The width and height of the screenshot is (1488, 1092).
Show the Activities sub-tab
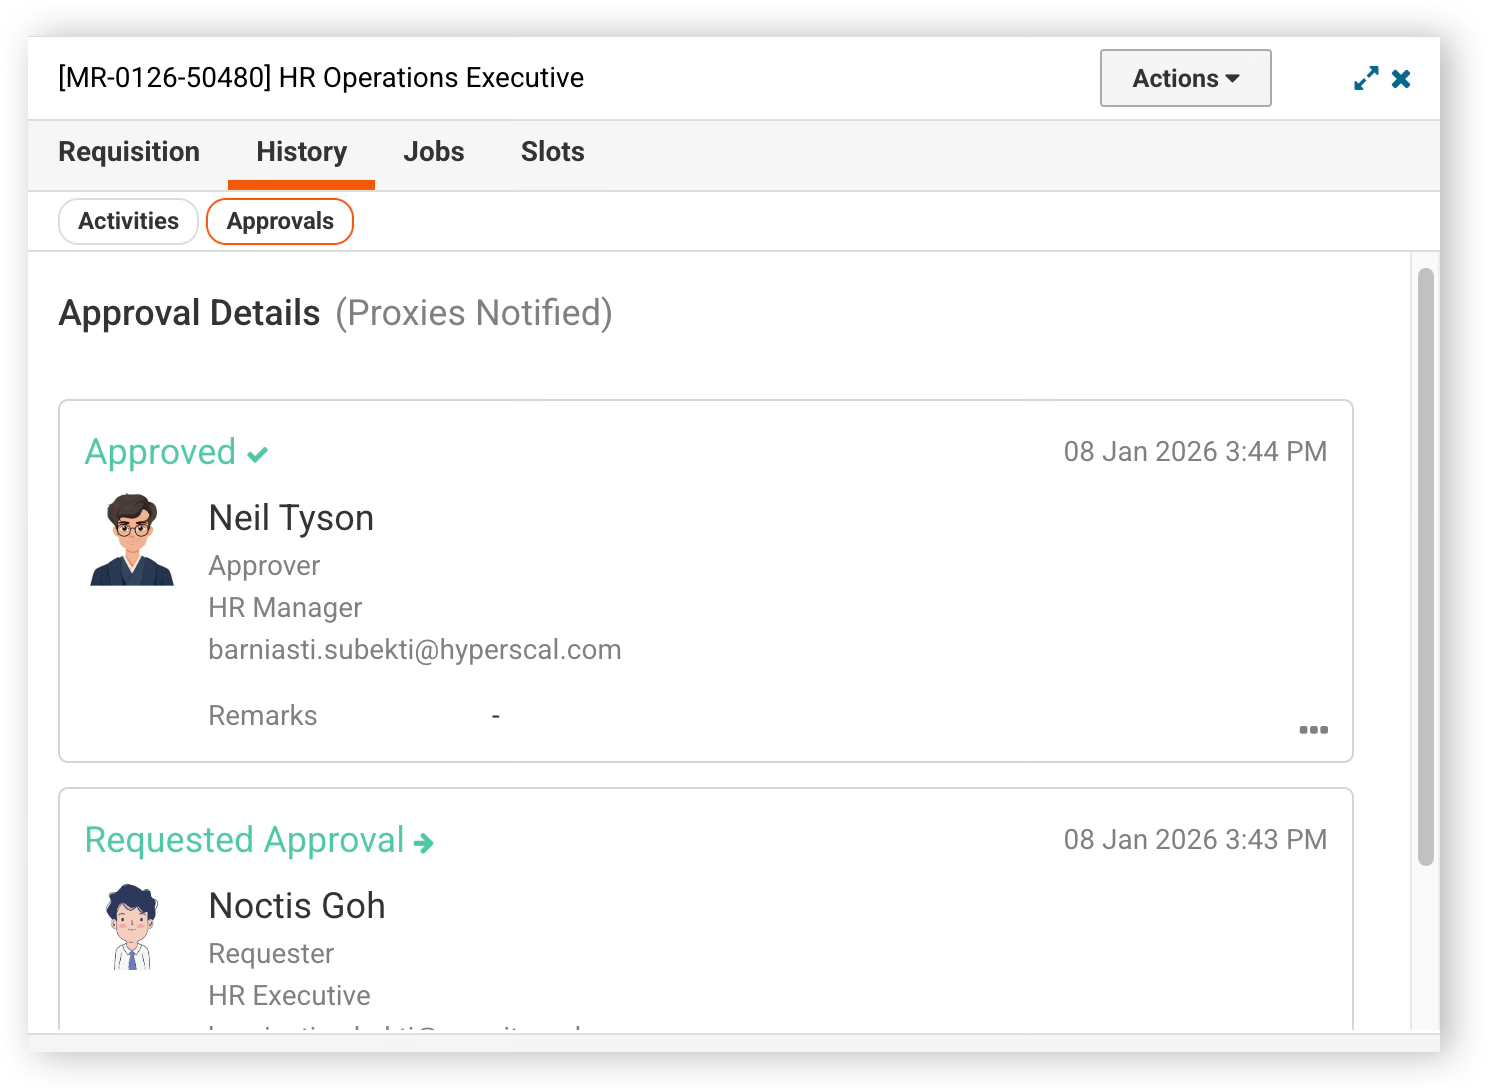[129, 221]
